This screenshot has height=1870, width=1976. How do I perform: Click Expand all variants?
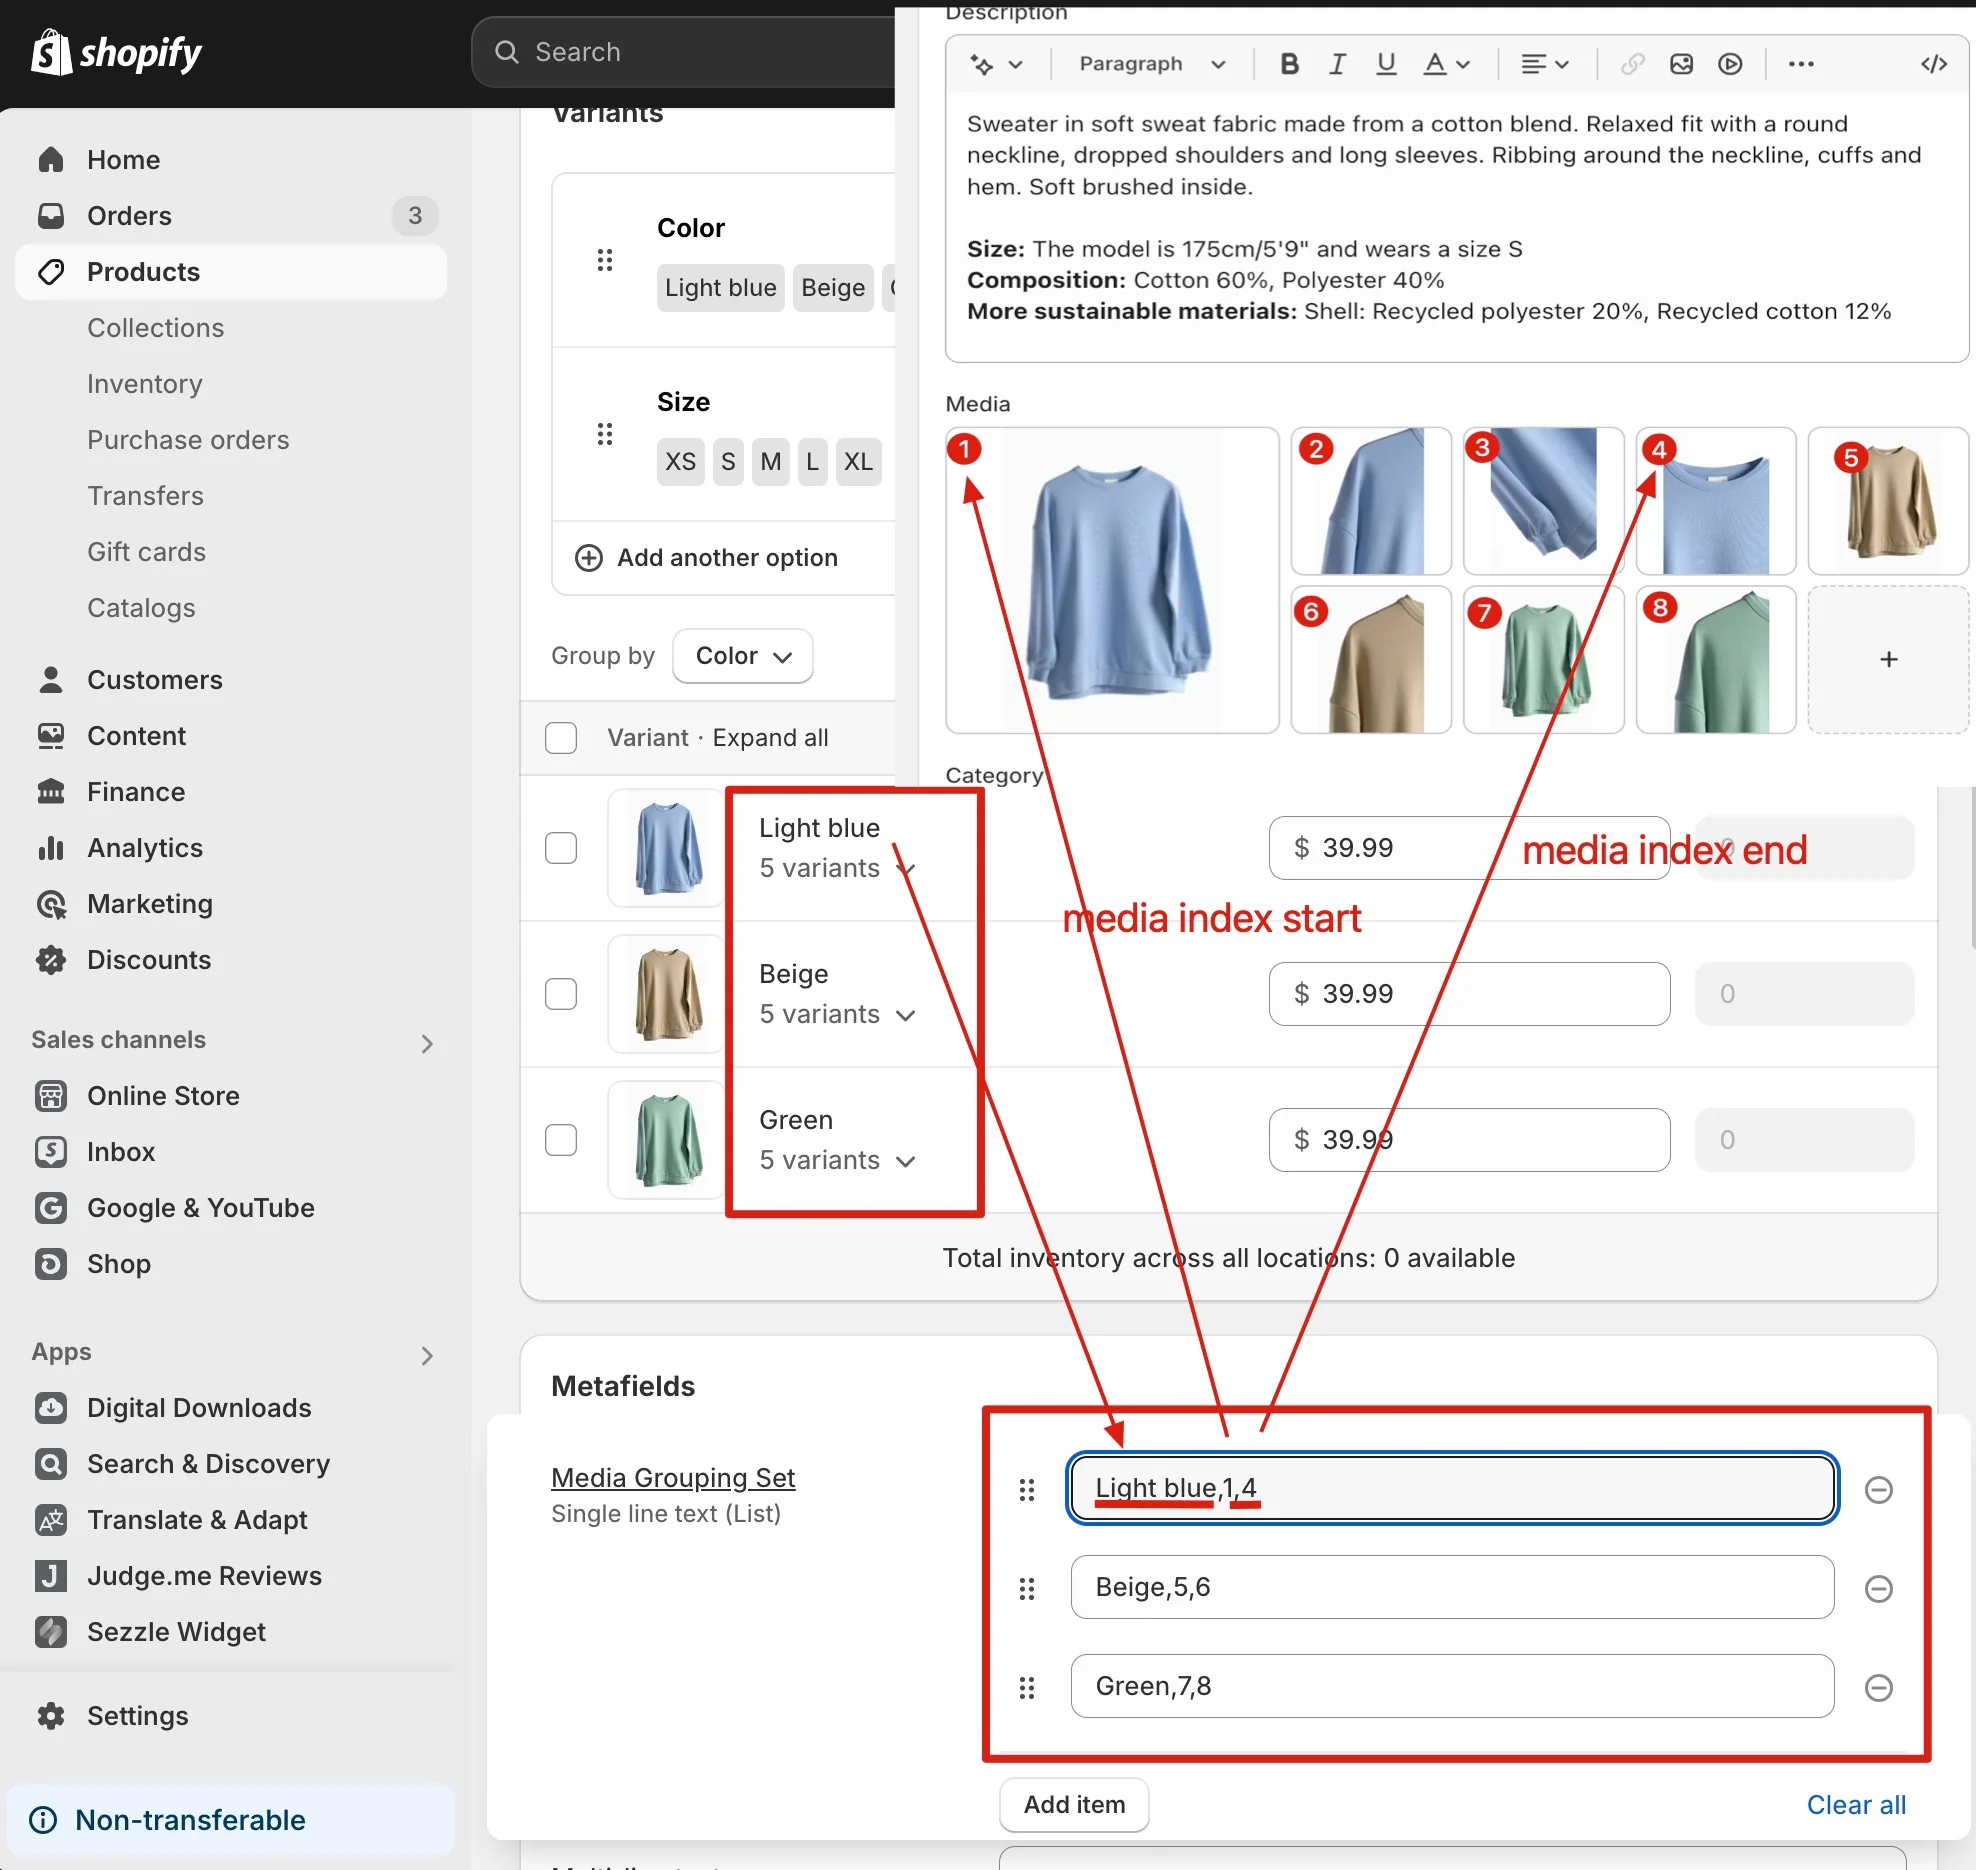tap(770, 738)
